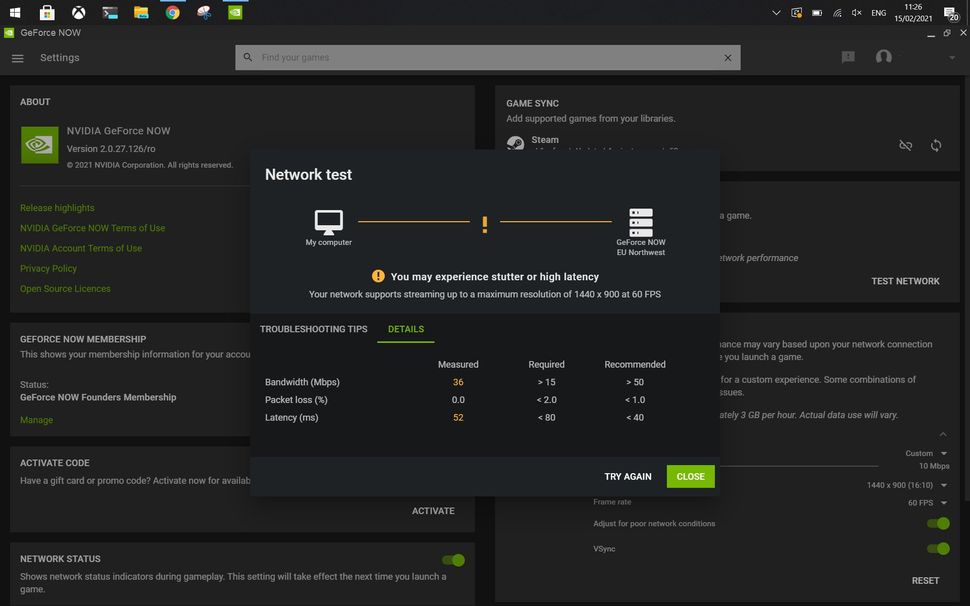Image resolution: width=970 pixels, height=606 pixels.
Task: Clear the search field with the X
Action: tap(728, 57)
